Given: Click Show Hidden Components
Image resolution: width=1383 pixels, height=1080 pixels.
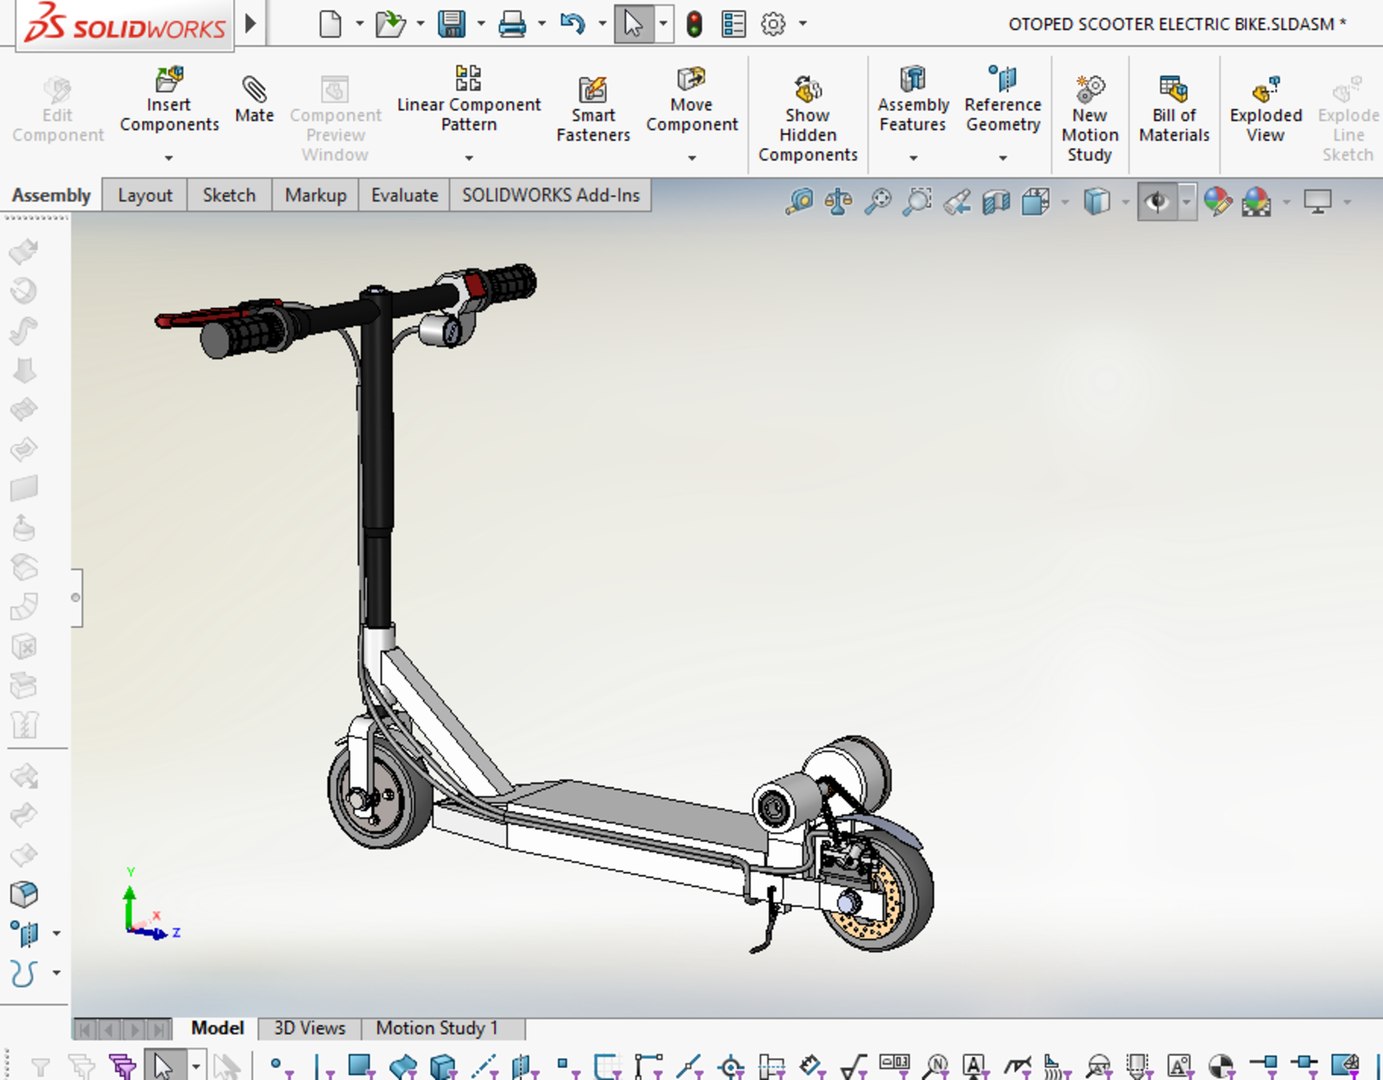Looking at the screenshot, I should click(x=808, y=119).
